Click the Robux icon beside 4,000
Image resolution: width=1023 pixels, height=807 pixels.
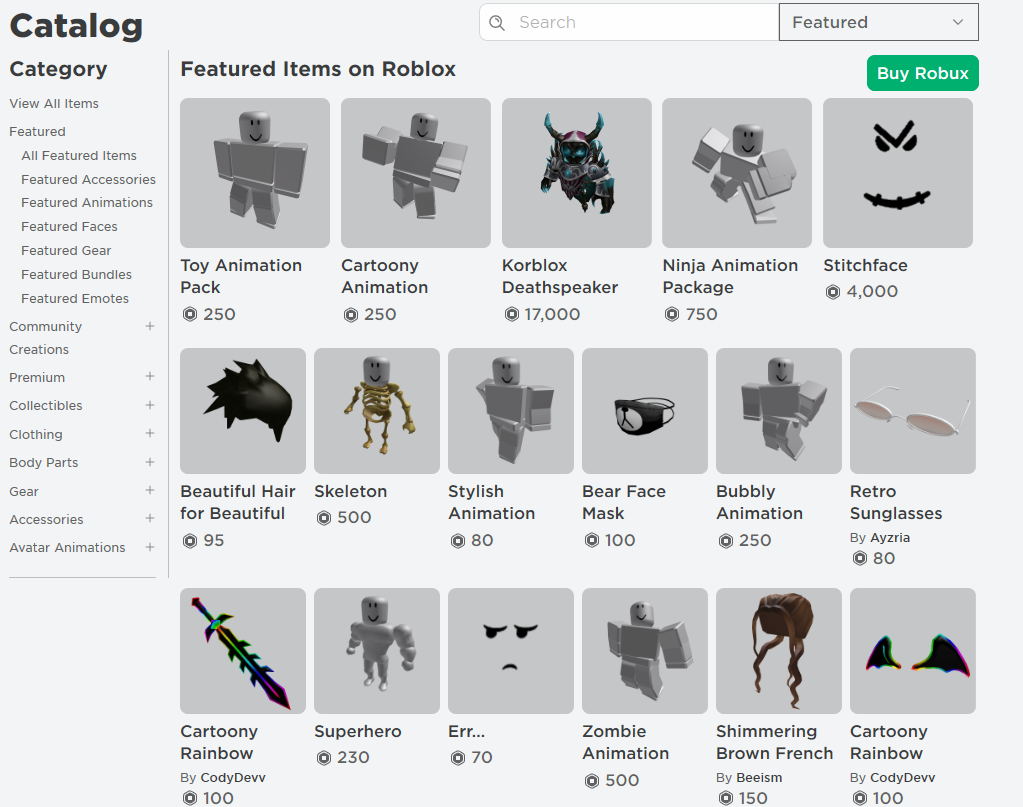[x=833, y=292]
